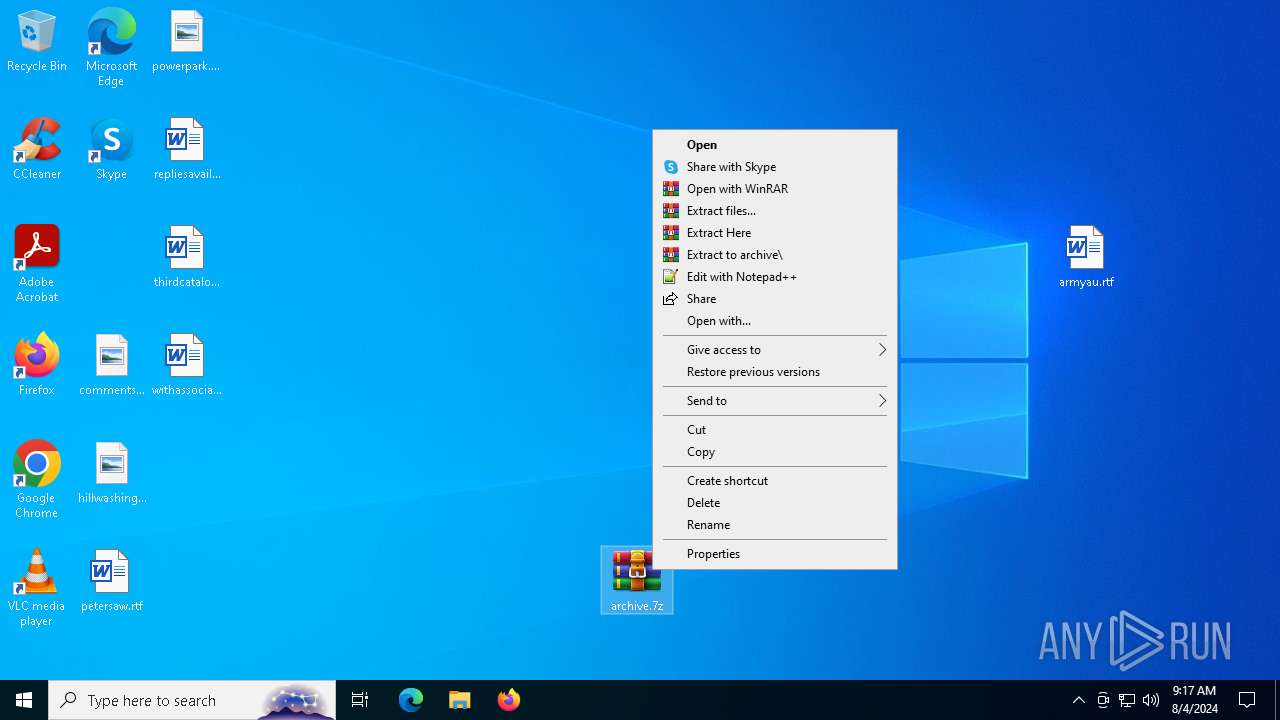The width and height of the screenshot is (1280, 720).
Task: Open the network status tray icon
Action: [1127, 700]
